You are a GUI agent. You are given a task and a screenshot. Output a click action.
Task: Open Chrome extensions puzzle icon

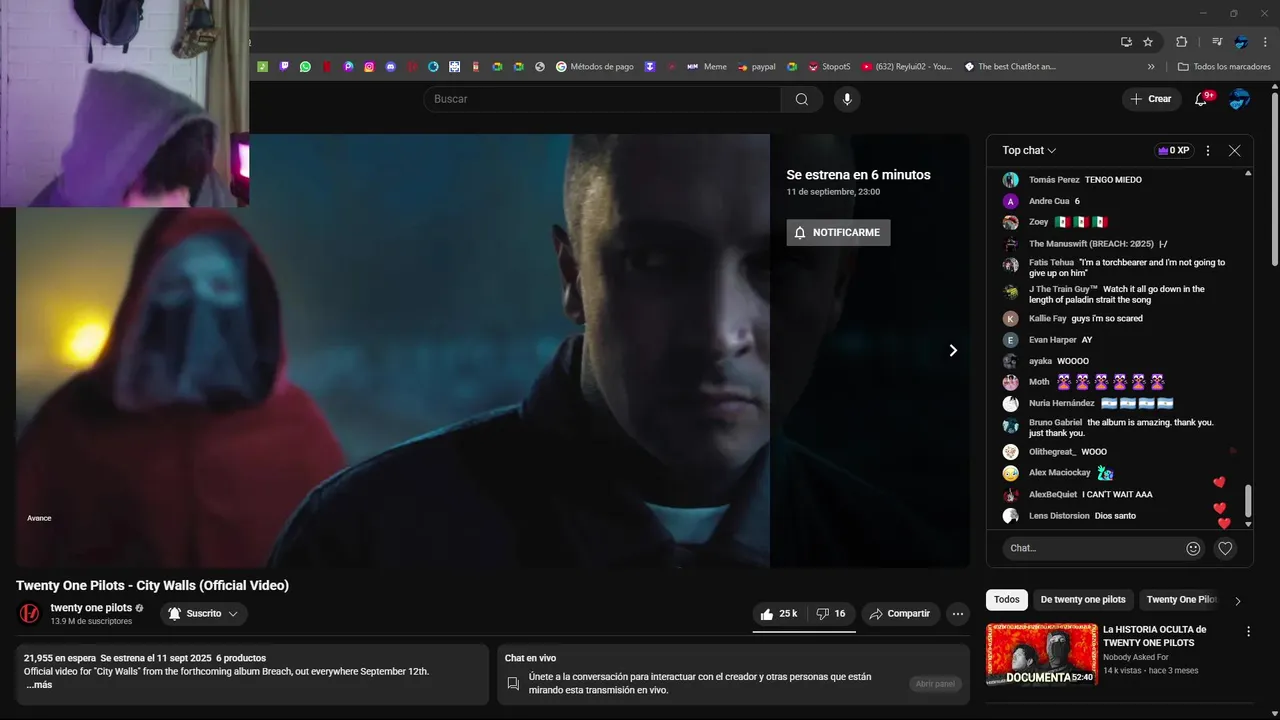pos(1181,42)
